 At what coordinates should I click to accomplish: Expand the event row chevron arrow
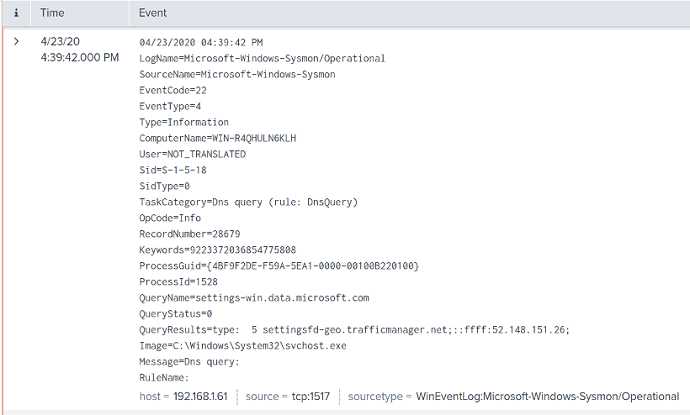click(x=15, y=41)
